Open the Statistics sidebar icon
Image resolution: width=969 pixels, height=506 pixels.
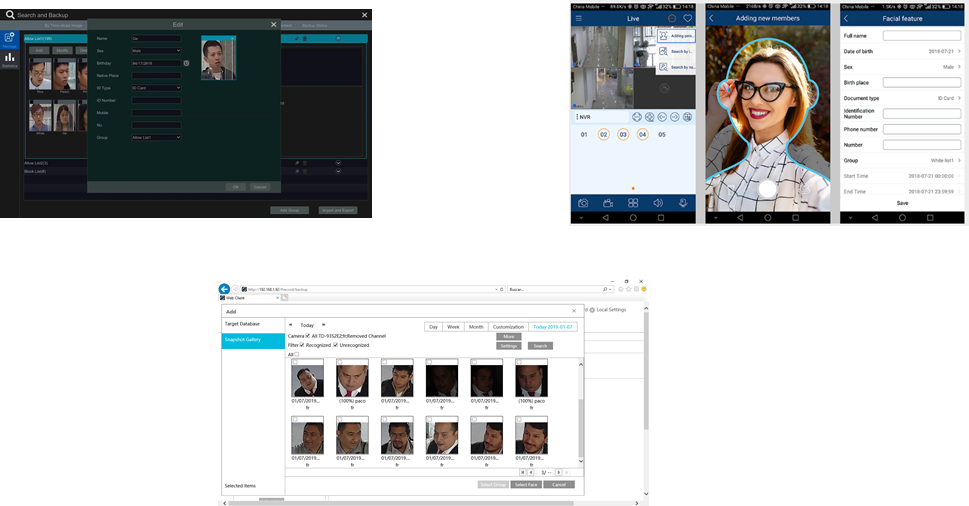tap(9, 59)
